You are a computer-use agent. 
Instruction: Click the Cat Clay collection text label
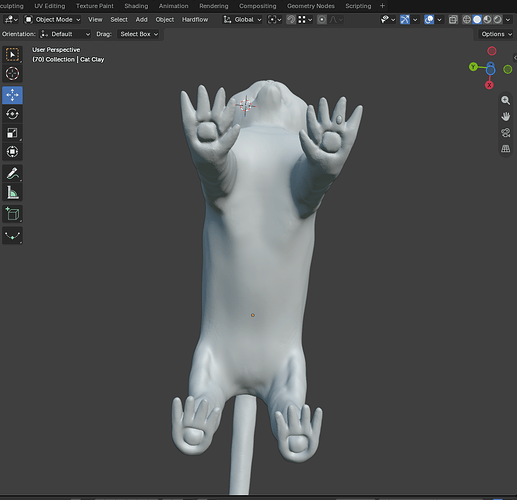click(x=68, y=59)
